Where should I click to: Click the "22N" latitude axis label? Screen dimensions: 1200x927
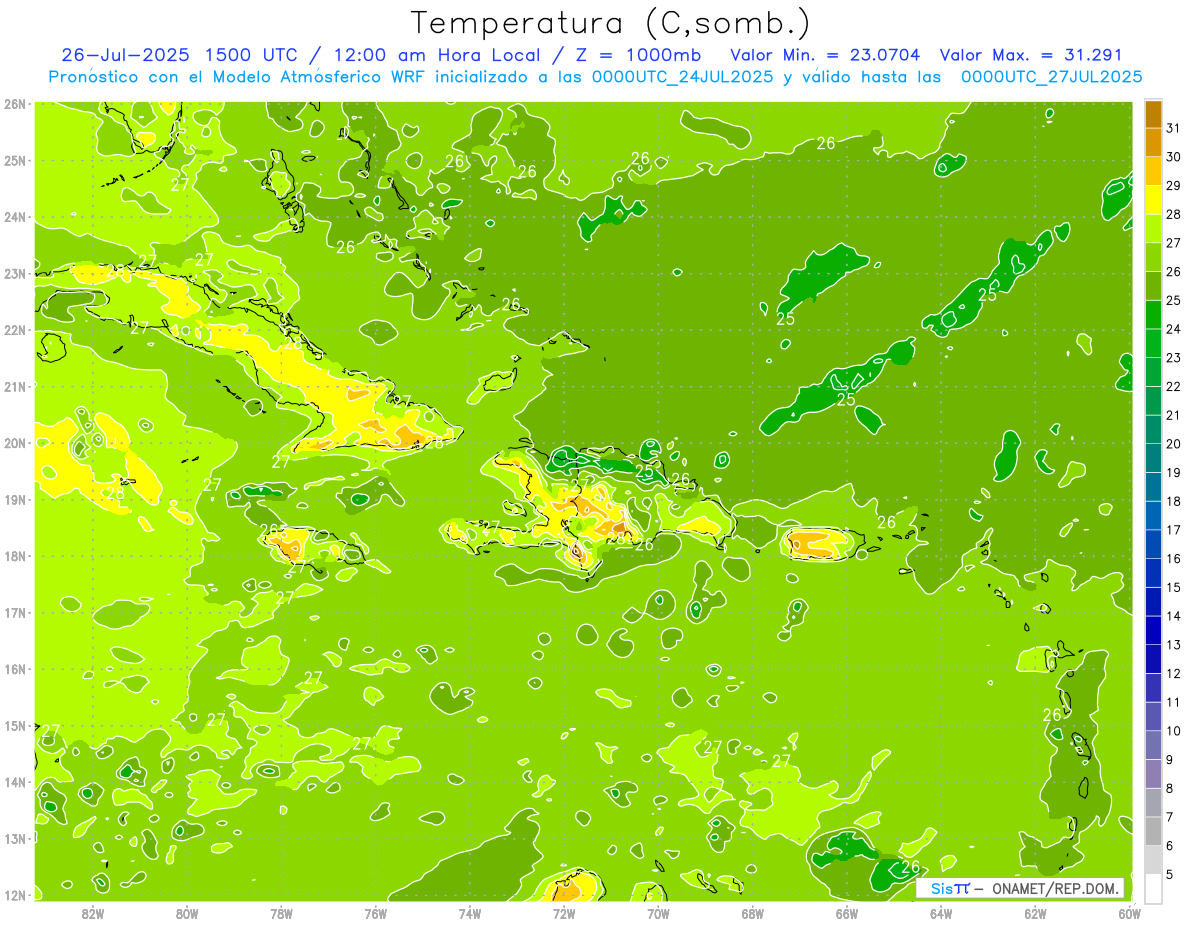[x=15, y=329]
